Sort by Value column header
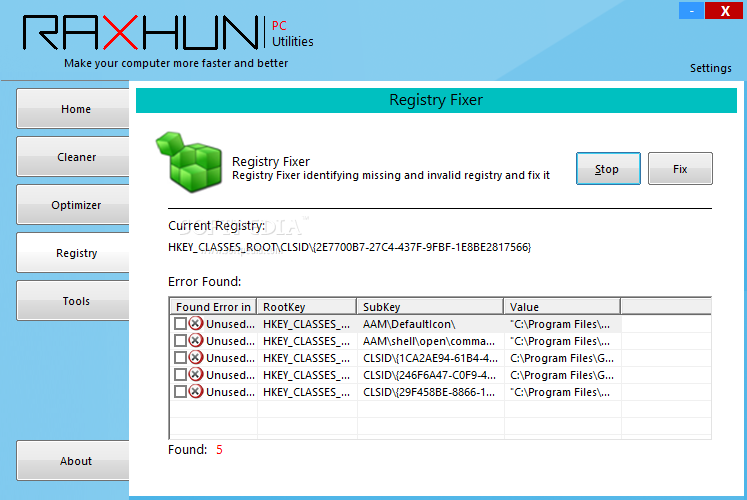This screenshot has width=747, height=500. pyautogui.click(x=562, y=307)
